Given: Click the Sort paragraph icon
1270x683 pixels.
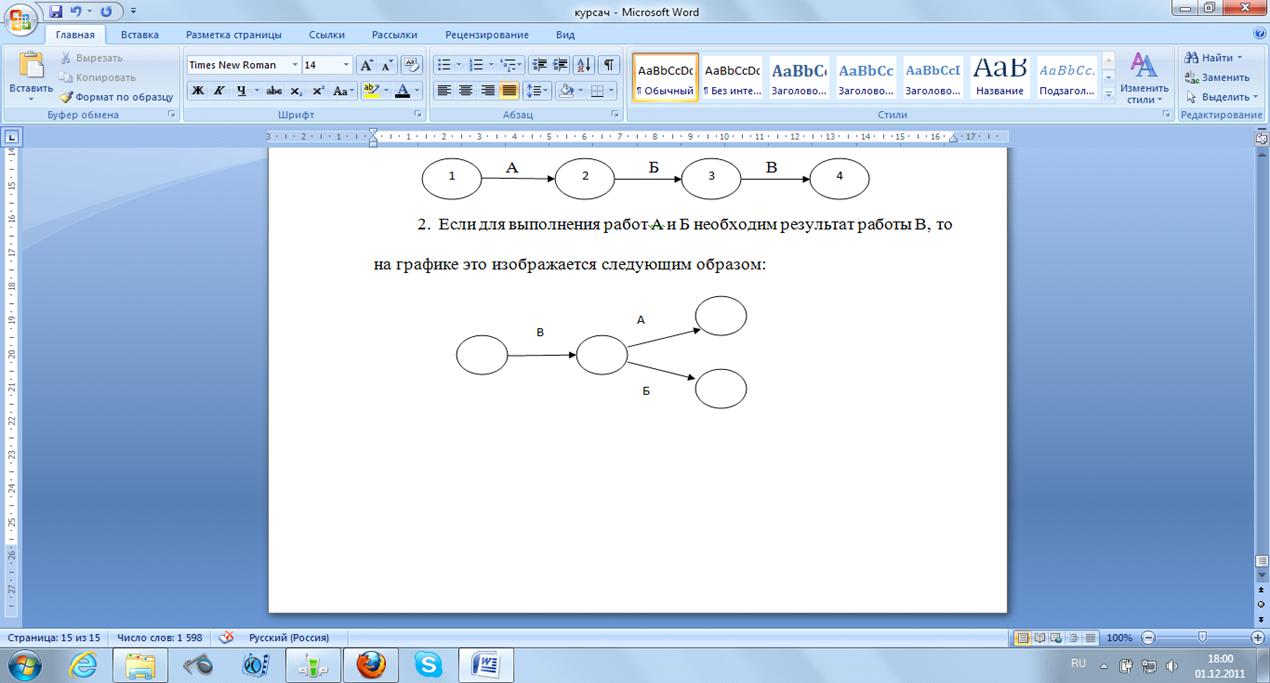Looking at the screenshot, I should click(x=585, y=65).
